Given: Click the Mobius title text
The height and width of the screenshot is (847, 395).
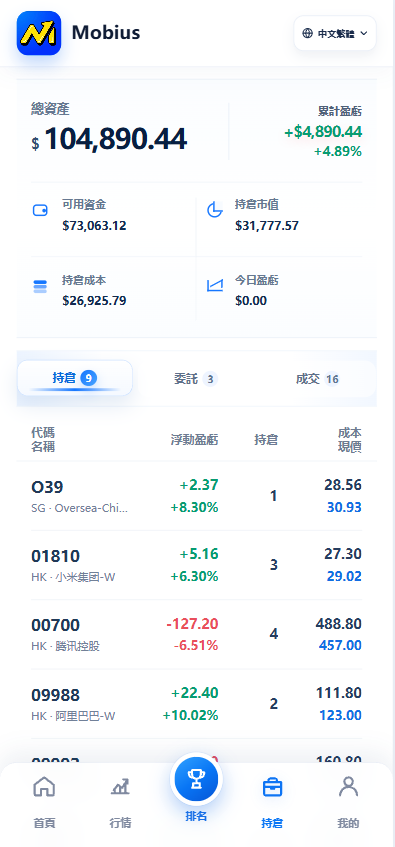Looking at the screenshot, I should coord(106,33).
